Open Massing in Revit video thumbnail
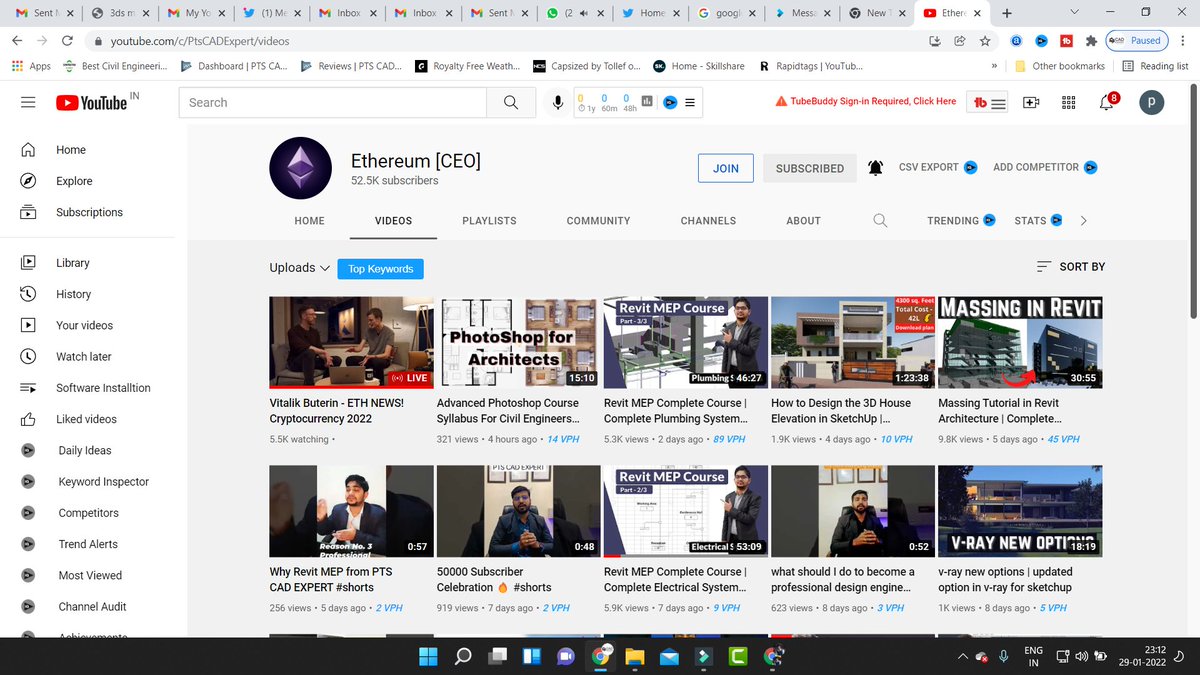The image size is (1200, 675). tap(1020, 342)
